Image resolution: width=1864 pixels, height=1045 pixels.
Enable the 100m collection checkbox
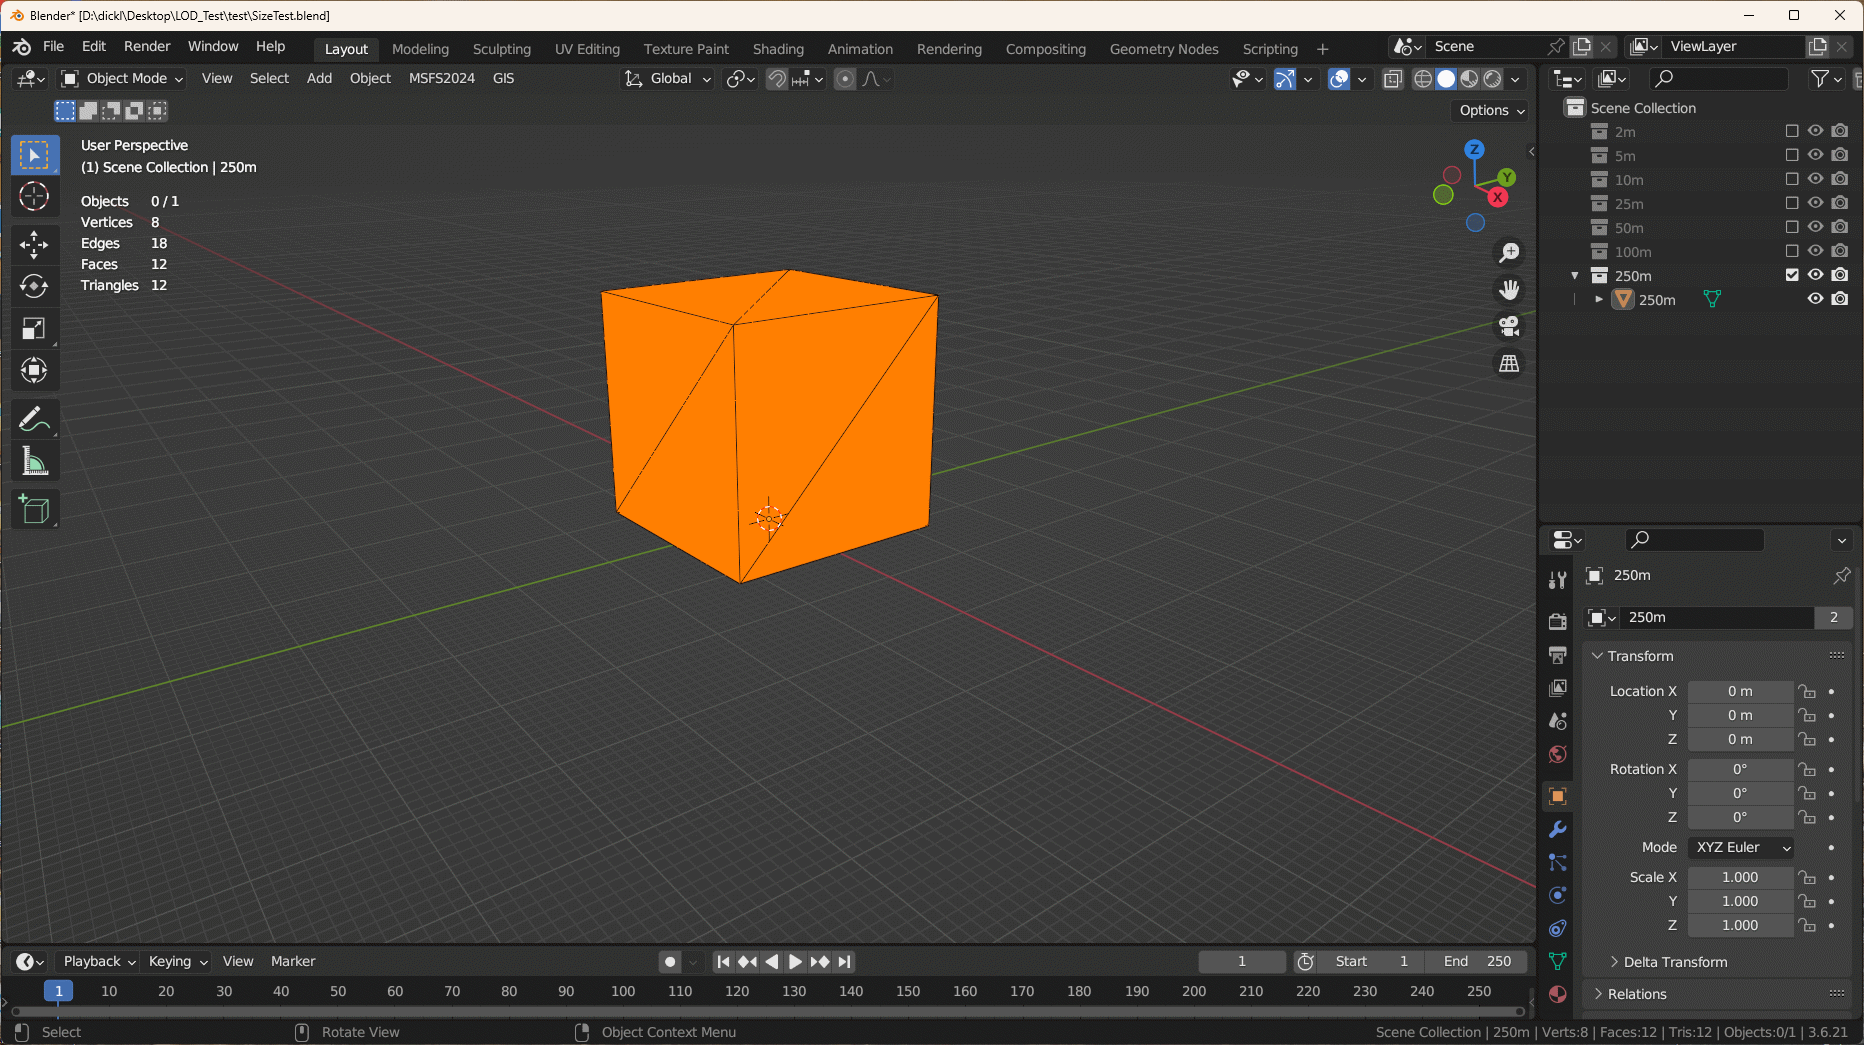coord(1792,251)
